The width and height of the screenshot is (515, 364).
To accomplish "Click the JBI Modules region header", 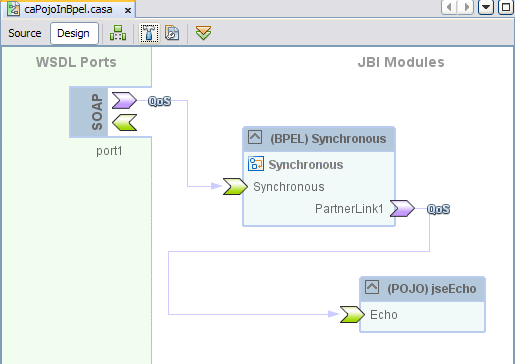I will [x=401, y=62].
